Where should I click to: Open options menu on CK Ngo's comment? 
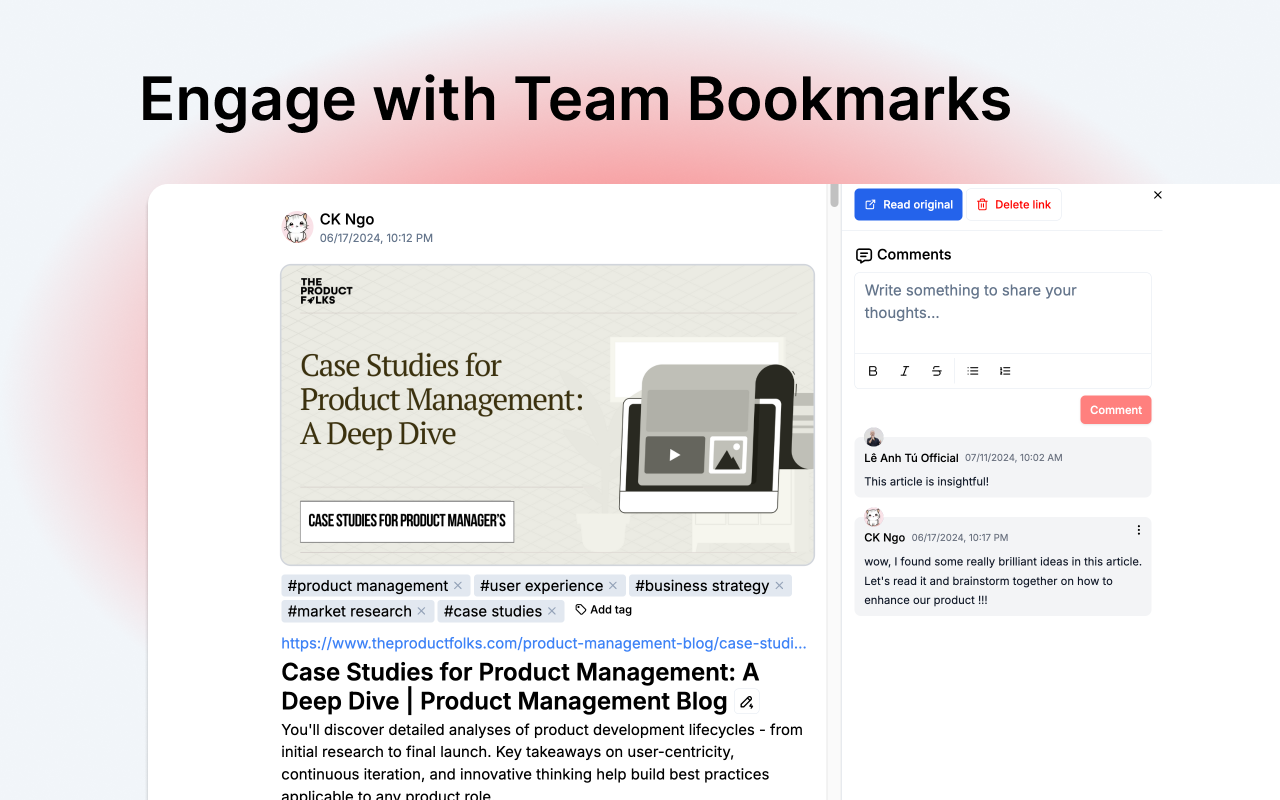pyautogui.click(x=1138, y=530)
